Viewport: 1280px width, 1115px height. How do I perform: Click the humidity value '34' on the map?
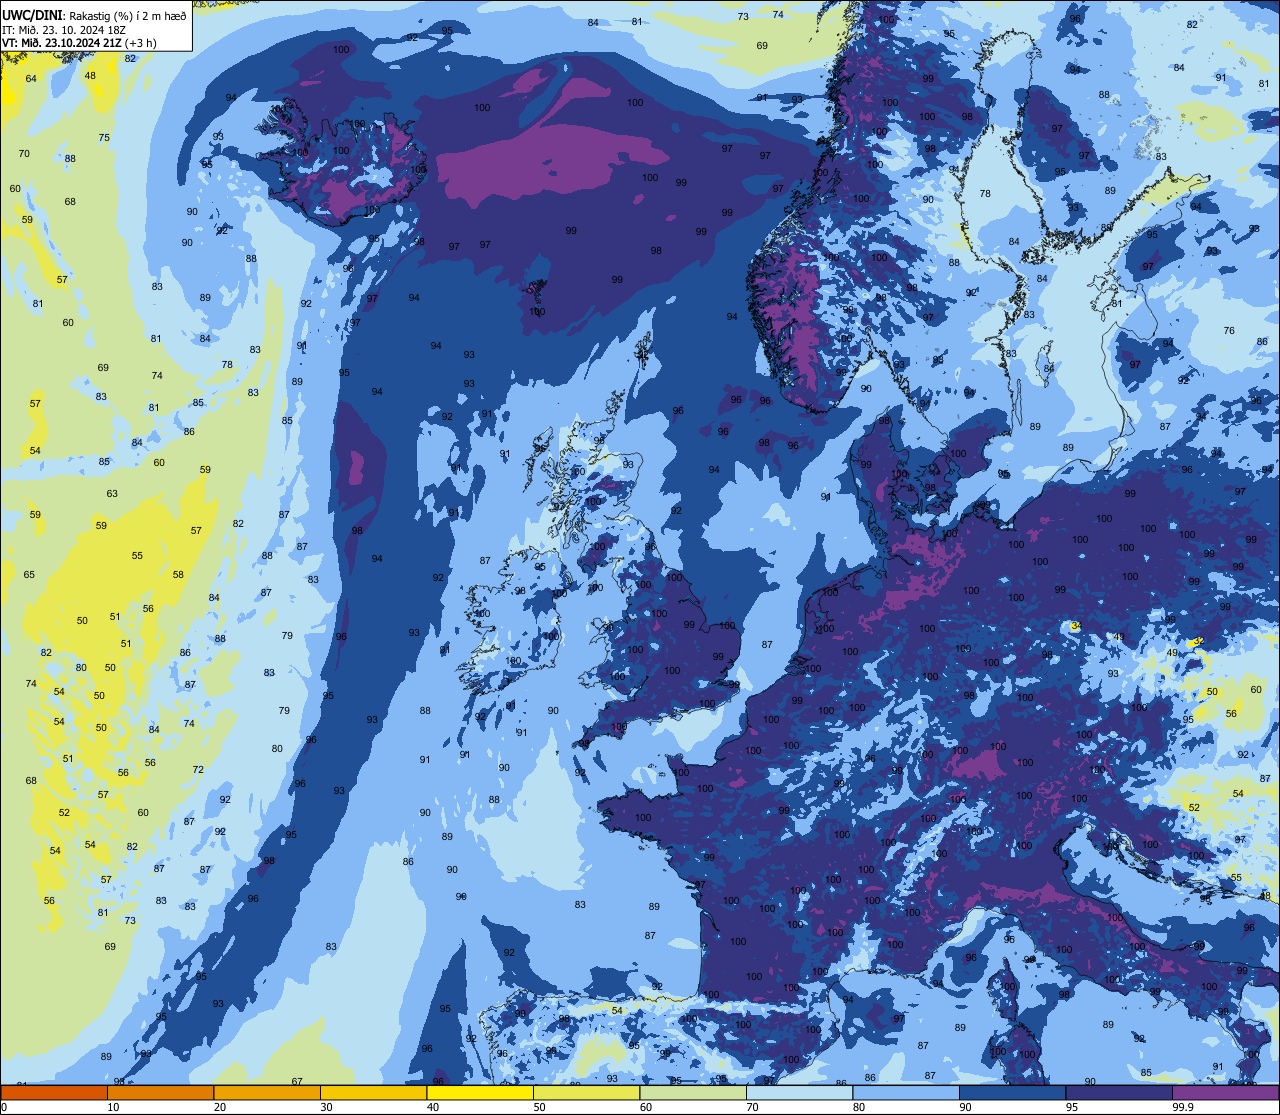click(x=1076, y=626)
